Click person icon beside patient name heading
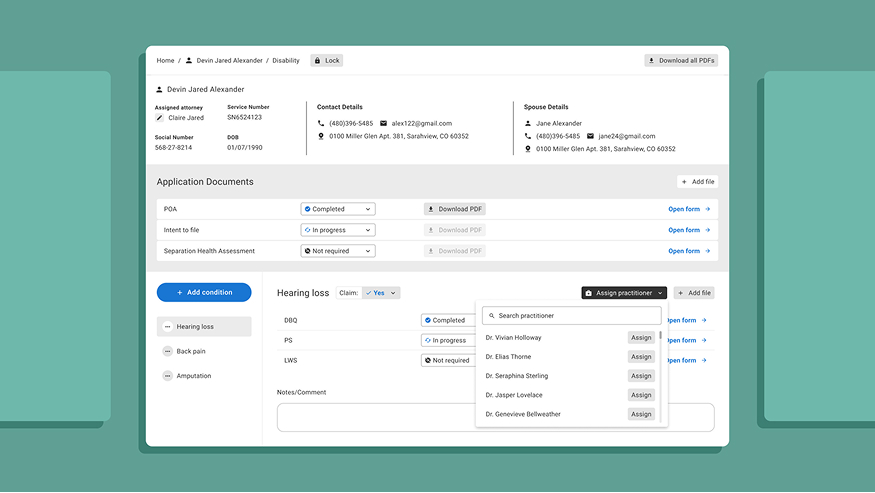Image resolution: width=875 pixels, height=493 pixels. pyautogui.click(x=159, y=89)
